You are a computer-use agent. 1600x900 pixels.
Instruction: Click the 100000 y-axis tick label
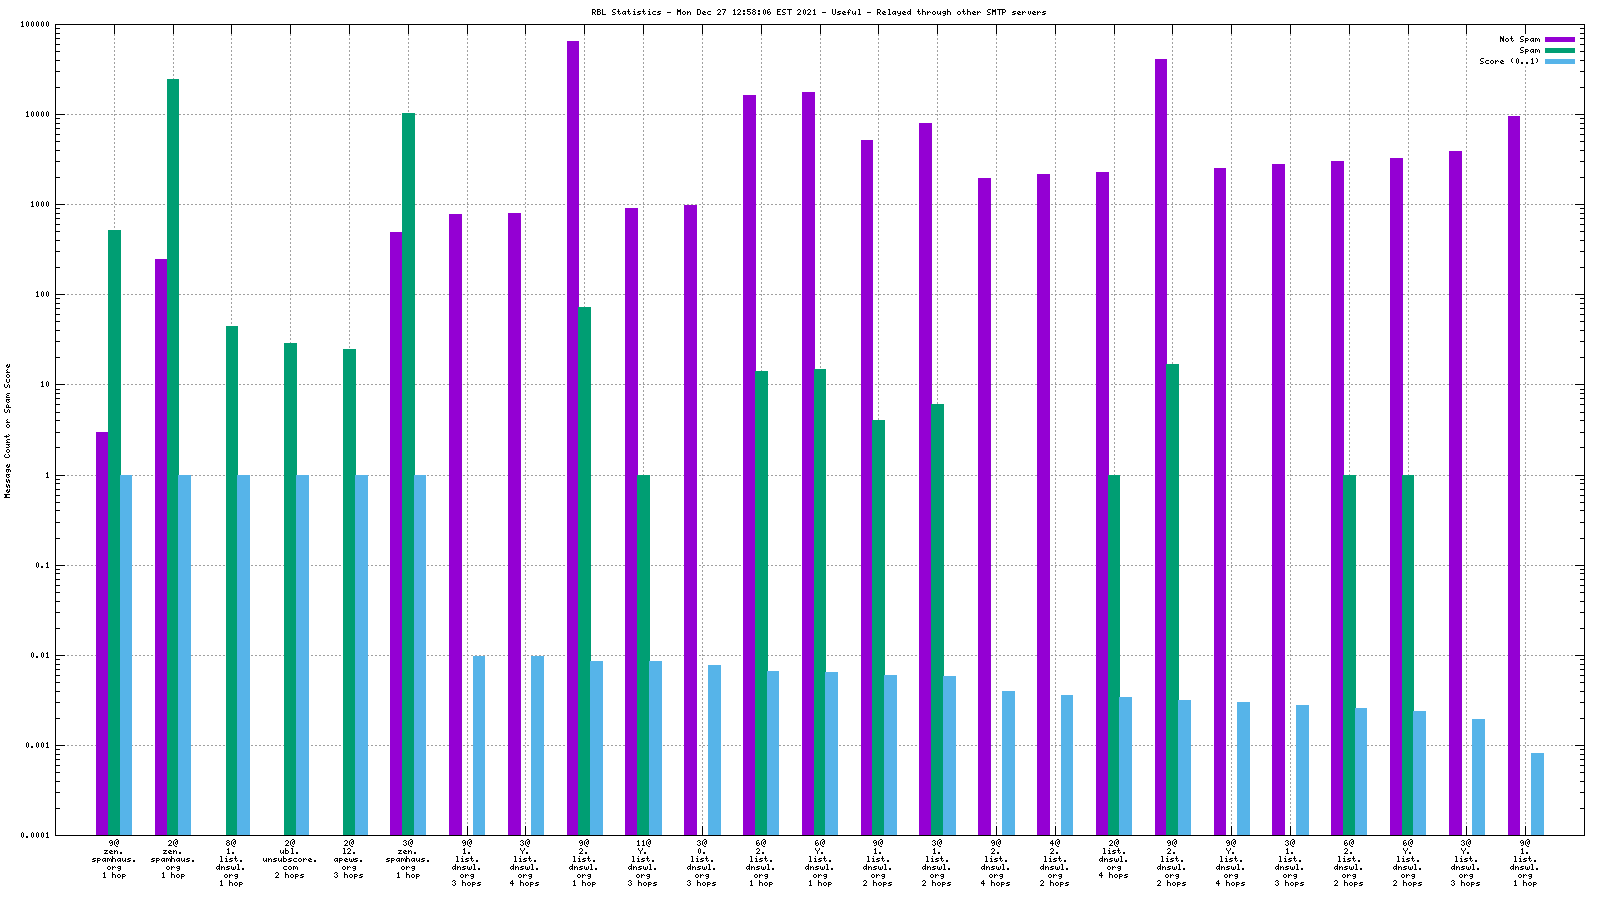pos(35,25)
